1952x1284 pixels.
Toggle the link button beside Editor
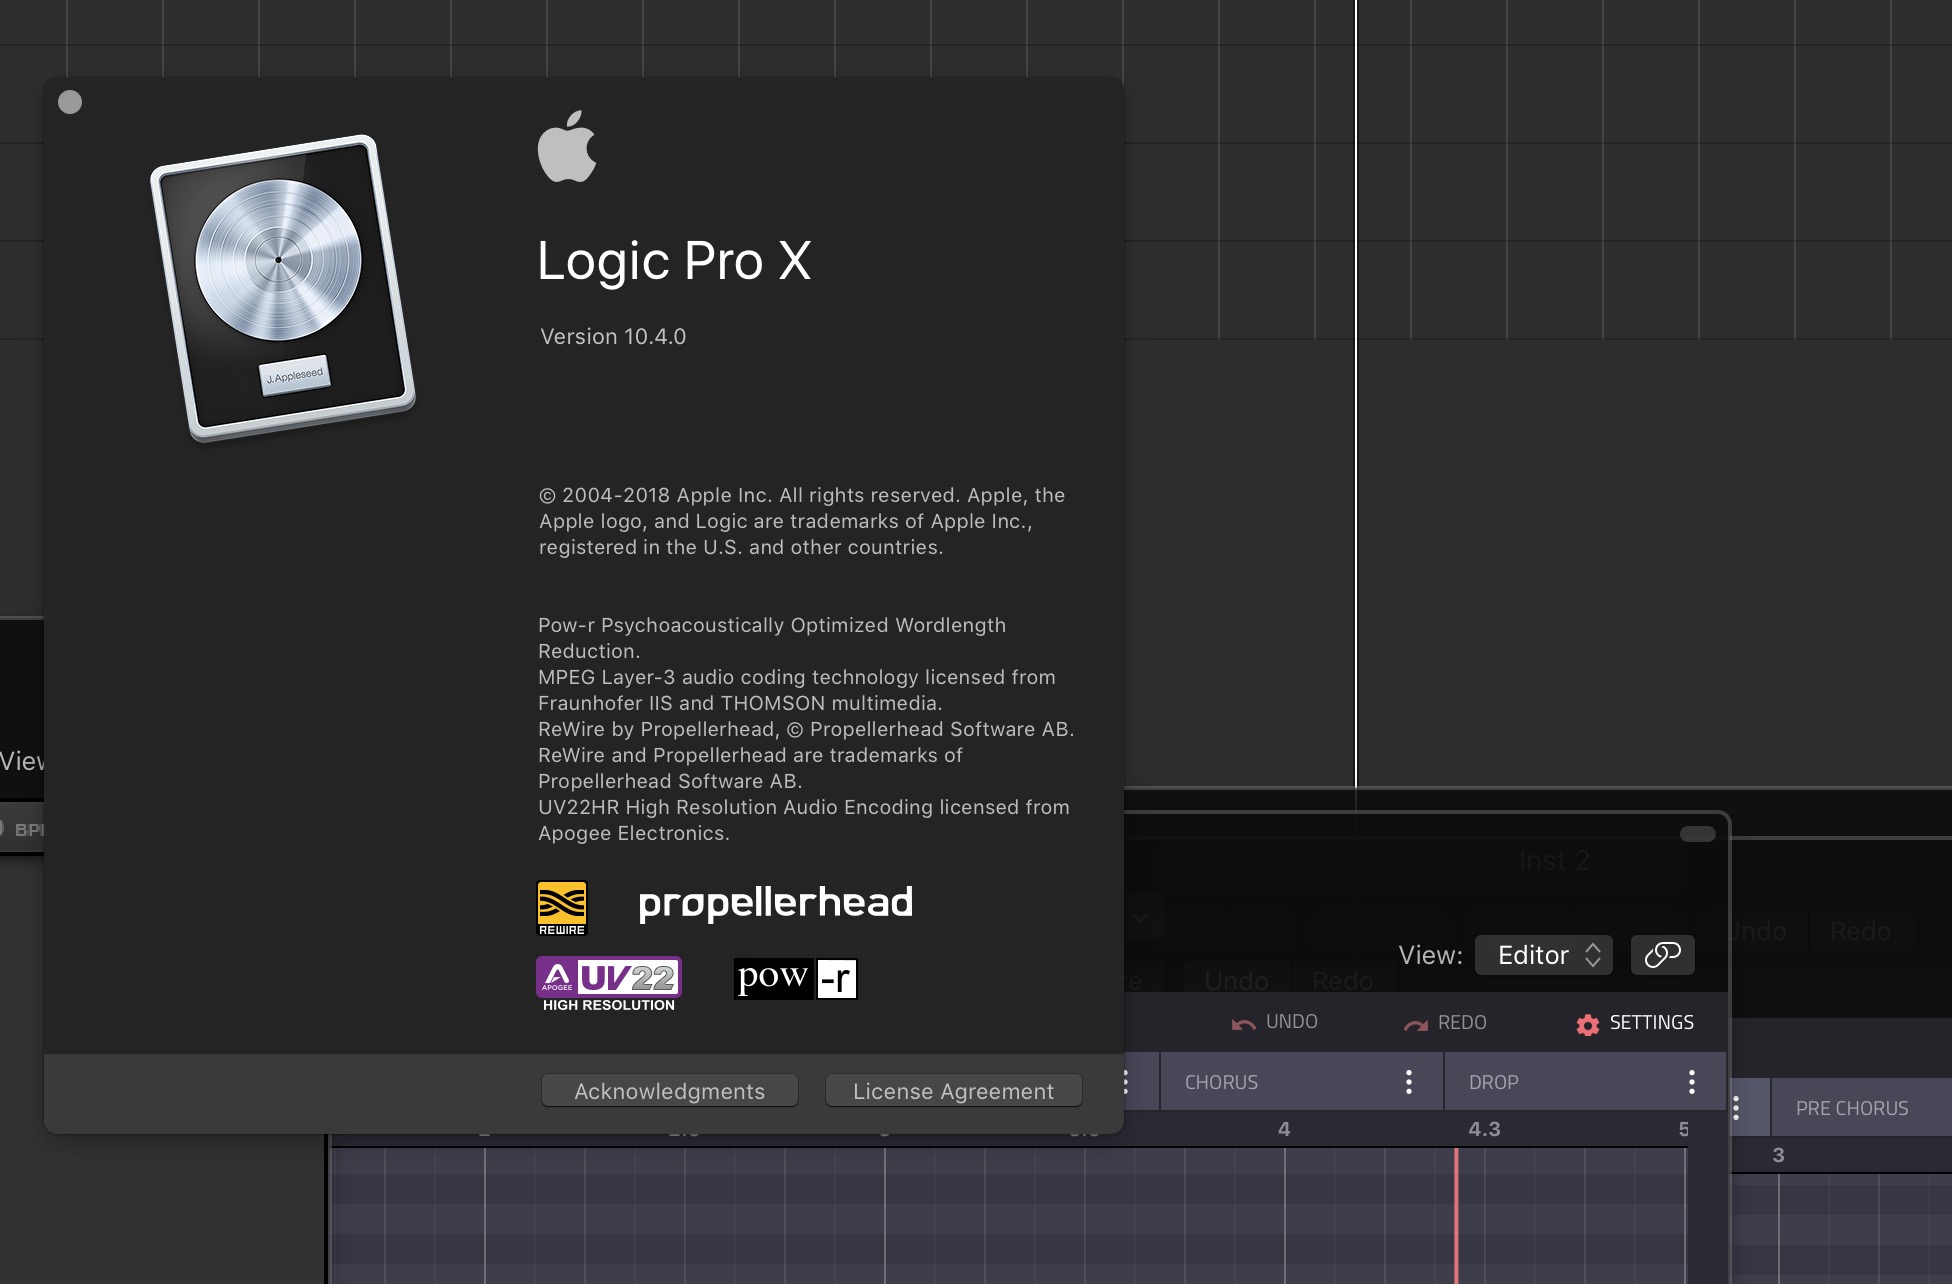click(1663, 955)
